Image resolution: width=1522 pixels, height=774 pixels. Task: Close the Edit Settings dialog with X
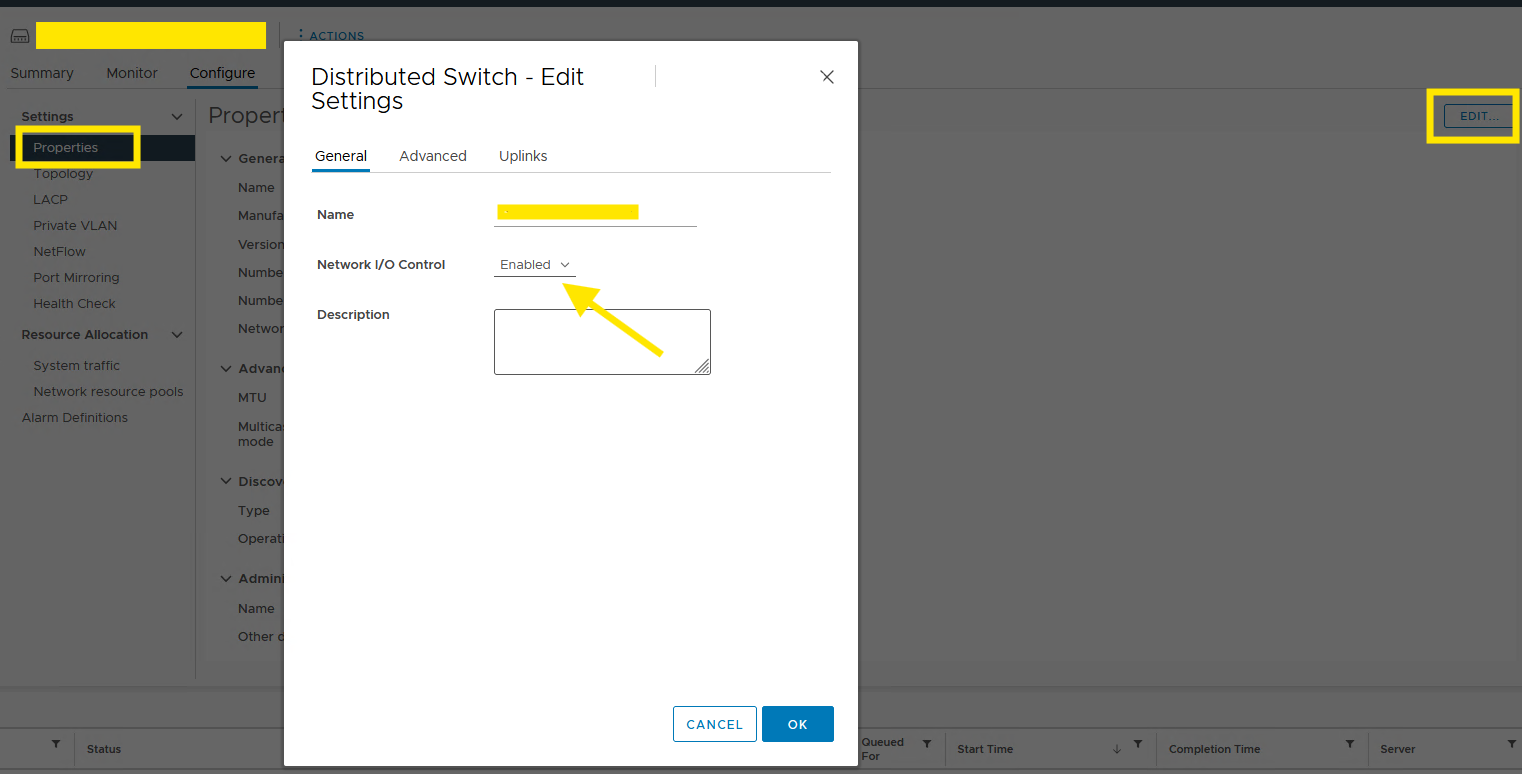coord(827,77)
